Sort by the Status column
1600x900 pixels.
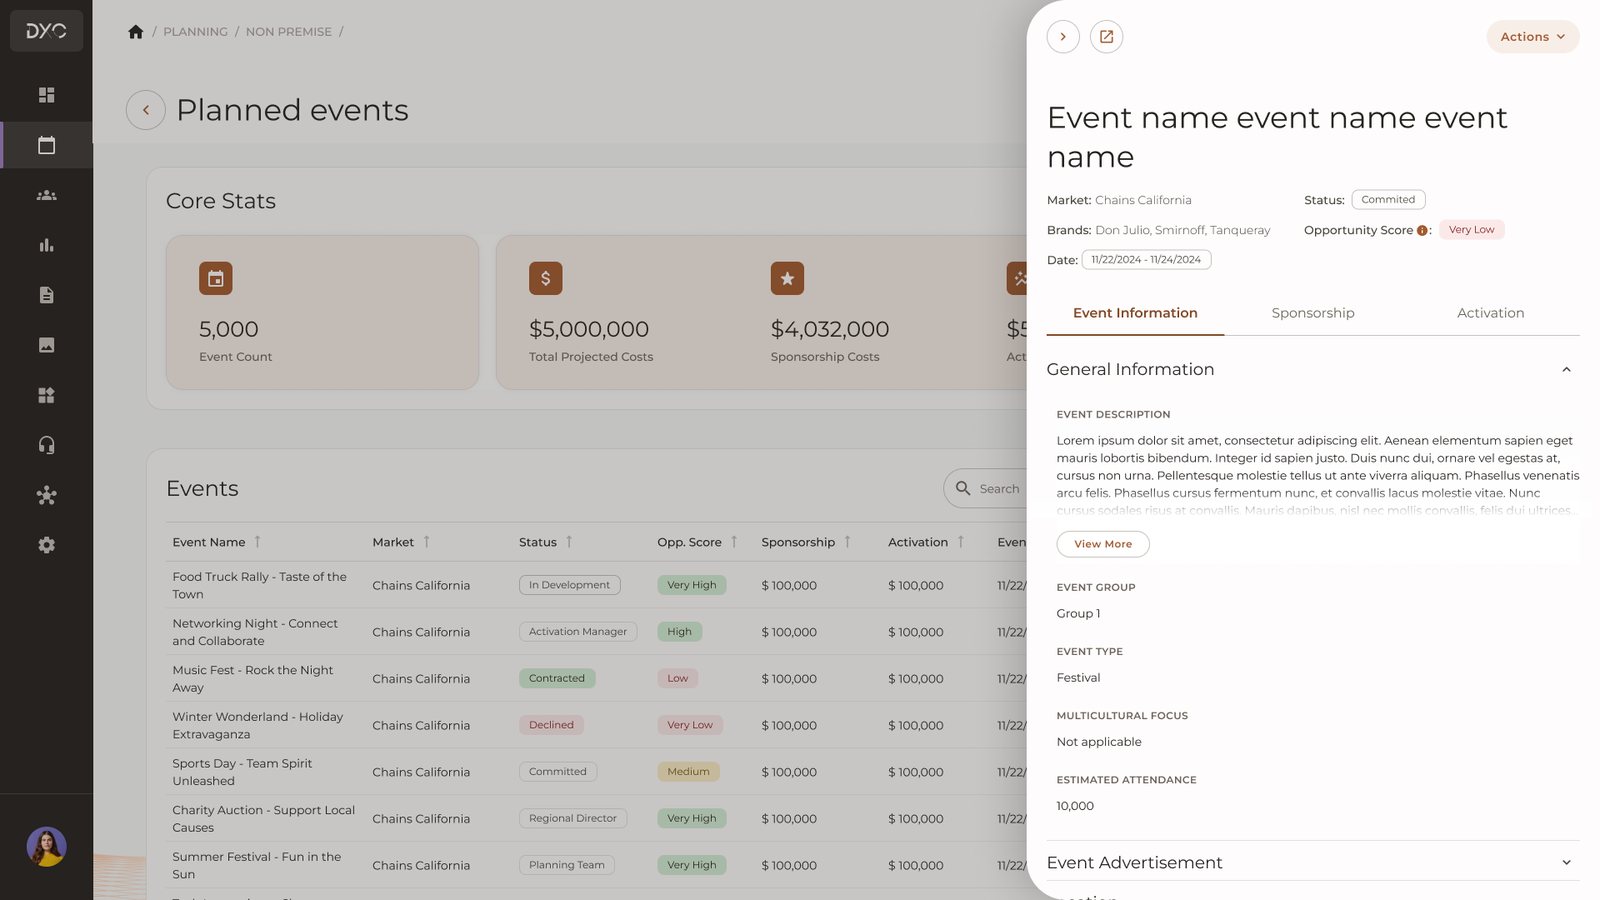(569, 541)
